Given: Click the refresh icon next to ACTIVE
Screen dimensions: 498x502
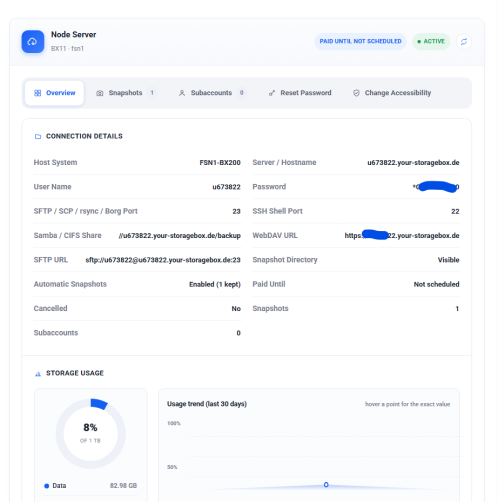Looking at the screenshot, I should coord(464,42).
